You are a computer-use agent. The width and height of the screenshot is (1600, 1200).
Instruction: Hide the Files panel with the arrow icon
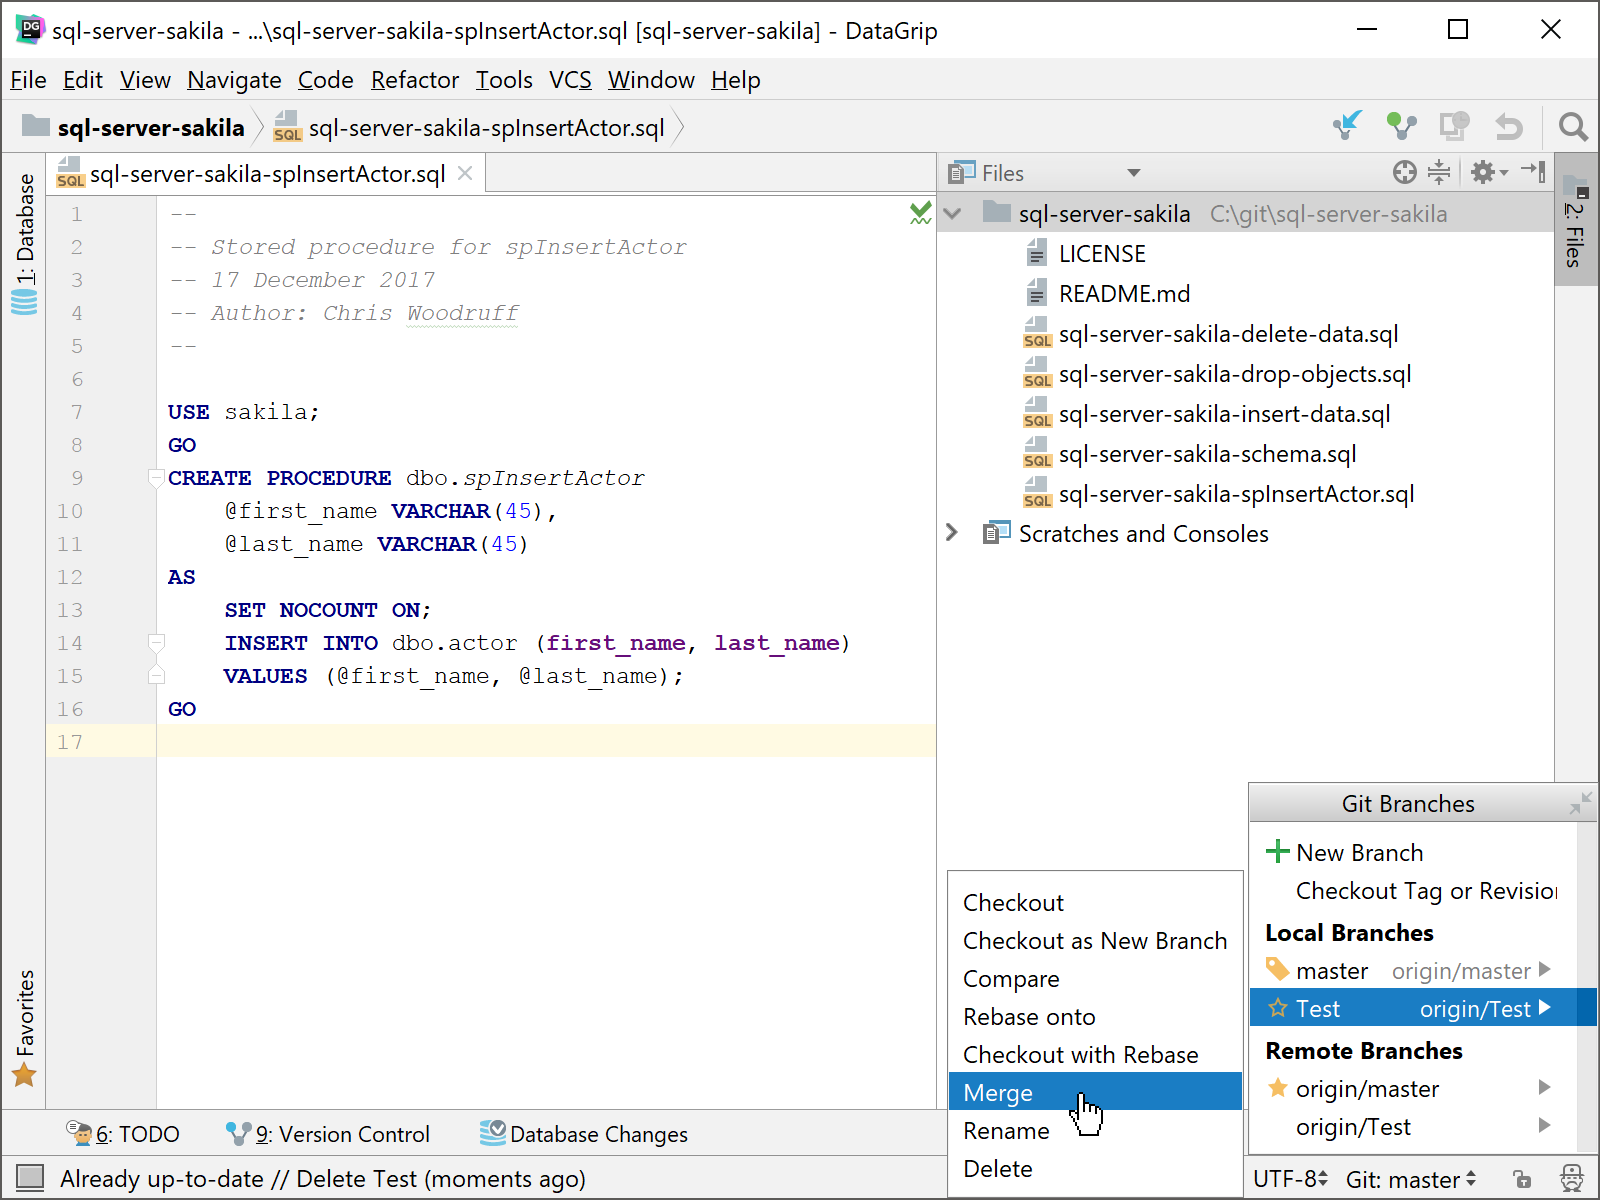(1534, 172)
